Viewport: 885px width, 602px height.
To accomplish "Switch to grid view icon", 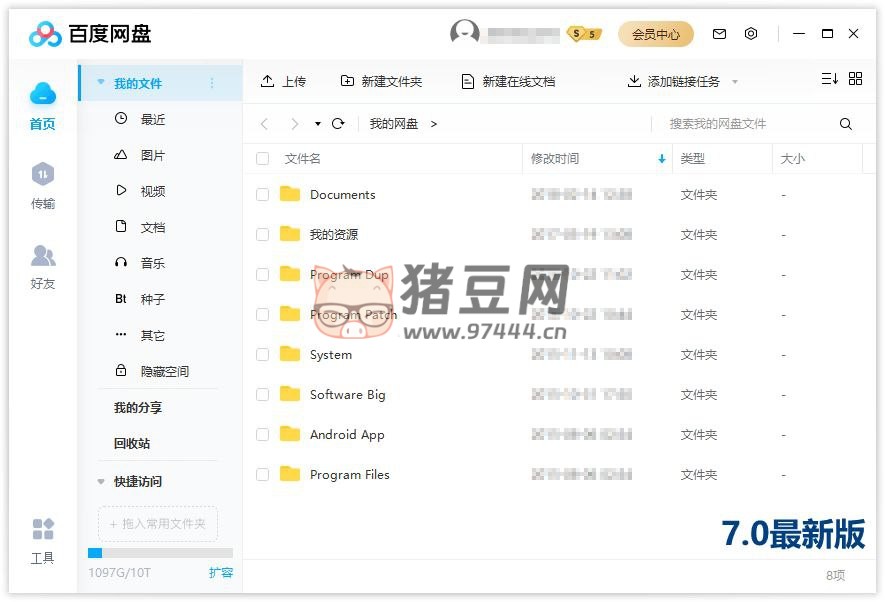I will point(855,79).
